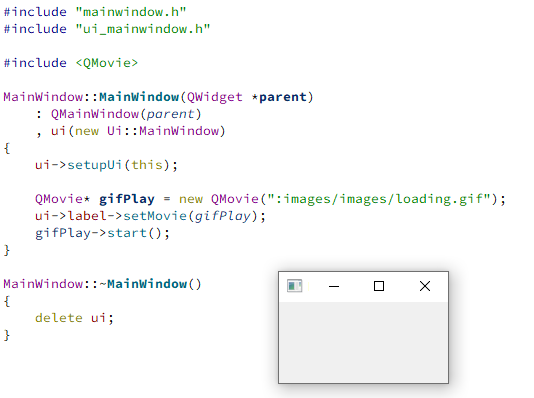Click "new QMovie" in the assignment
534x398 pixels.
tap(219, 199)
